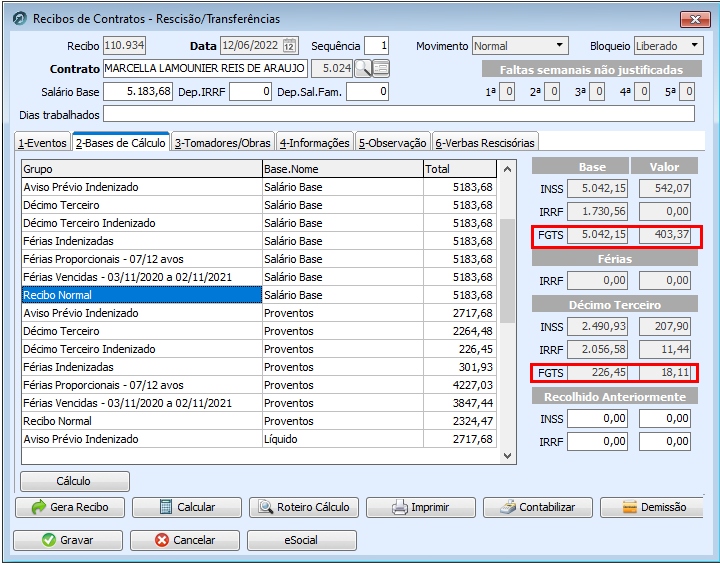Go to the 4-Informações tab
The width and height of the screenshot is (720, 563).
click(315, 143)
